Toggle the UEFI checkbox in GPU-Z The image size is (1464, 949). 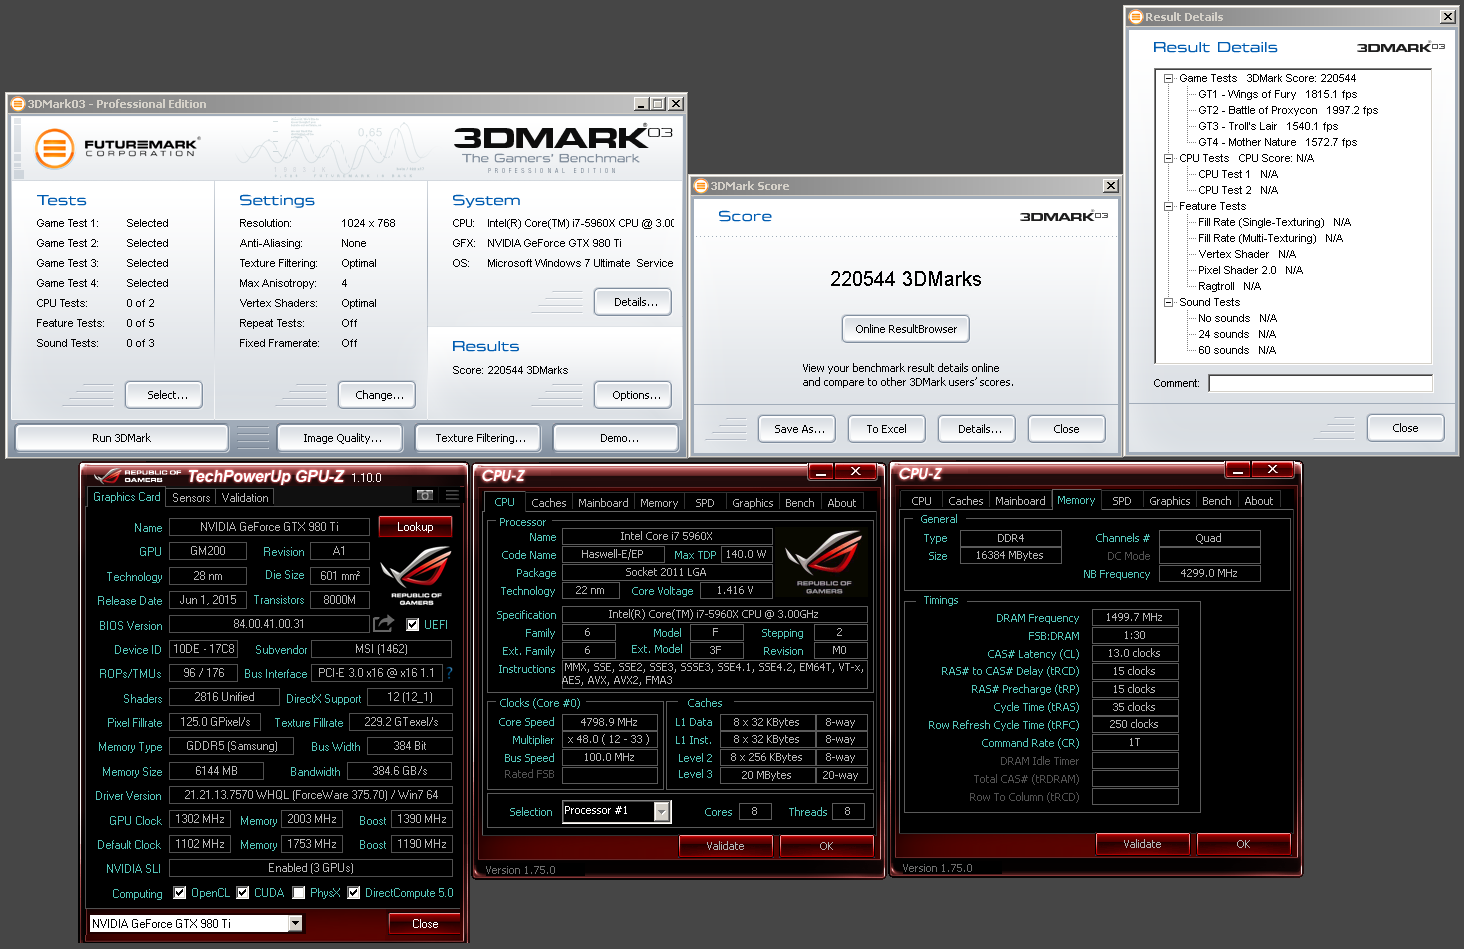412,624
